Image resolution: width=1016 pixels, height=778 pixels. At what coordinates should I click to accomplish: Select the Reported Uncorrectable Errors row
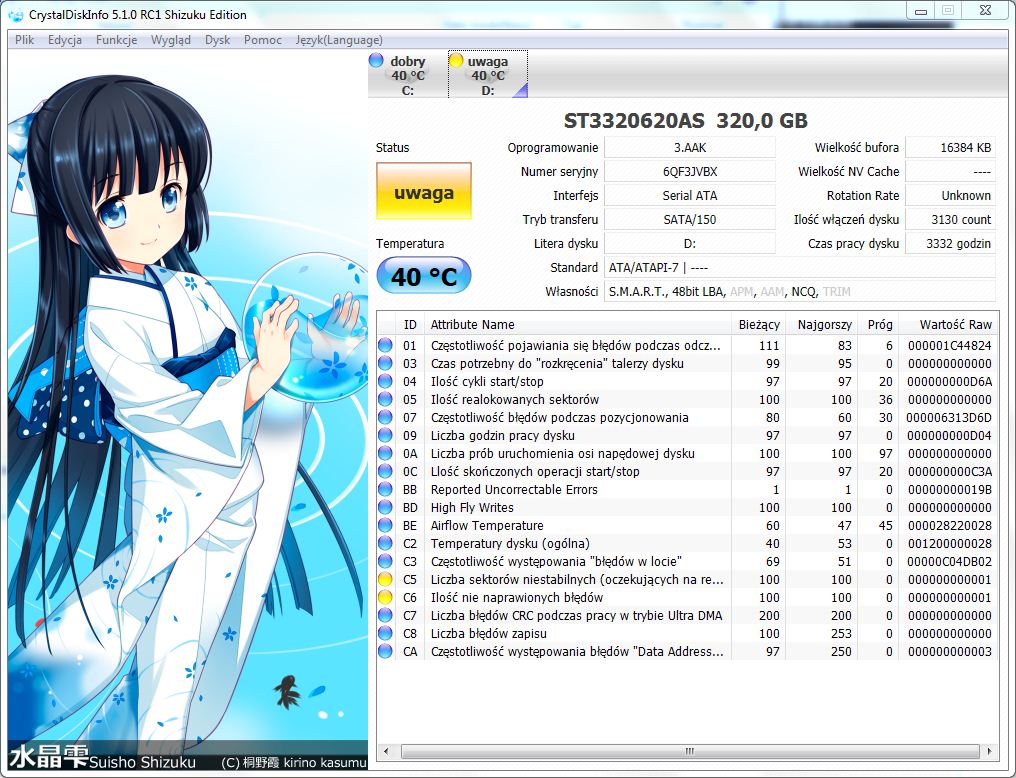[687, 490]
